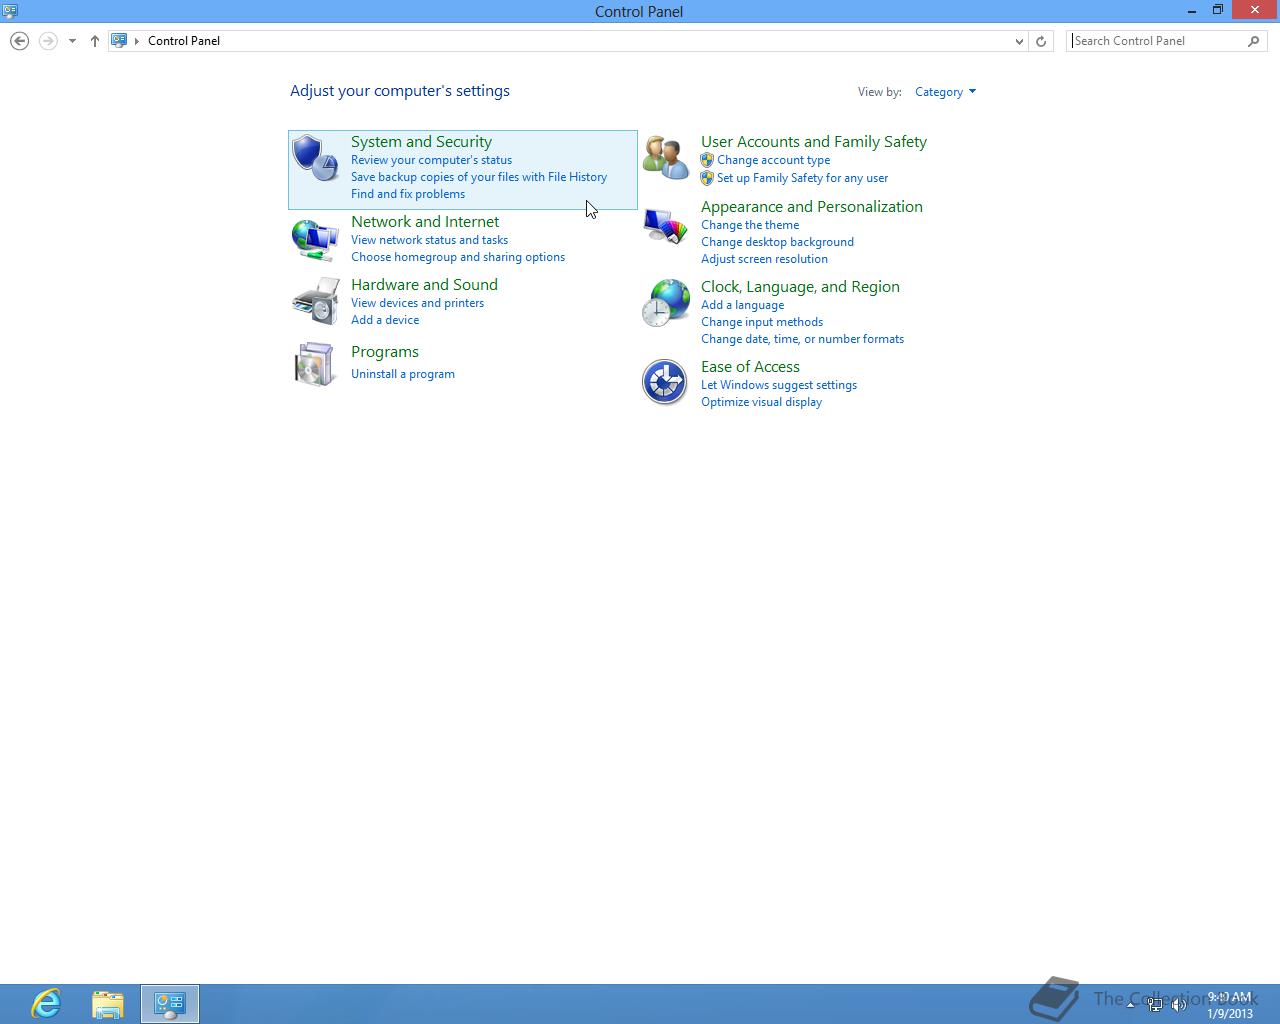Open the Appearance and Personalization monitor icon
The width and height of the screenshot is (1280, 1024).
[665, 227]
